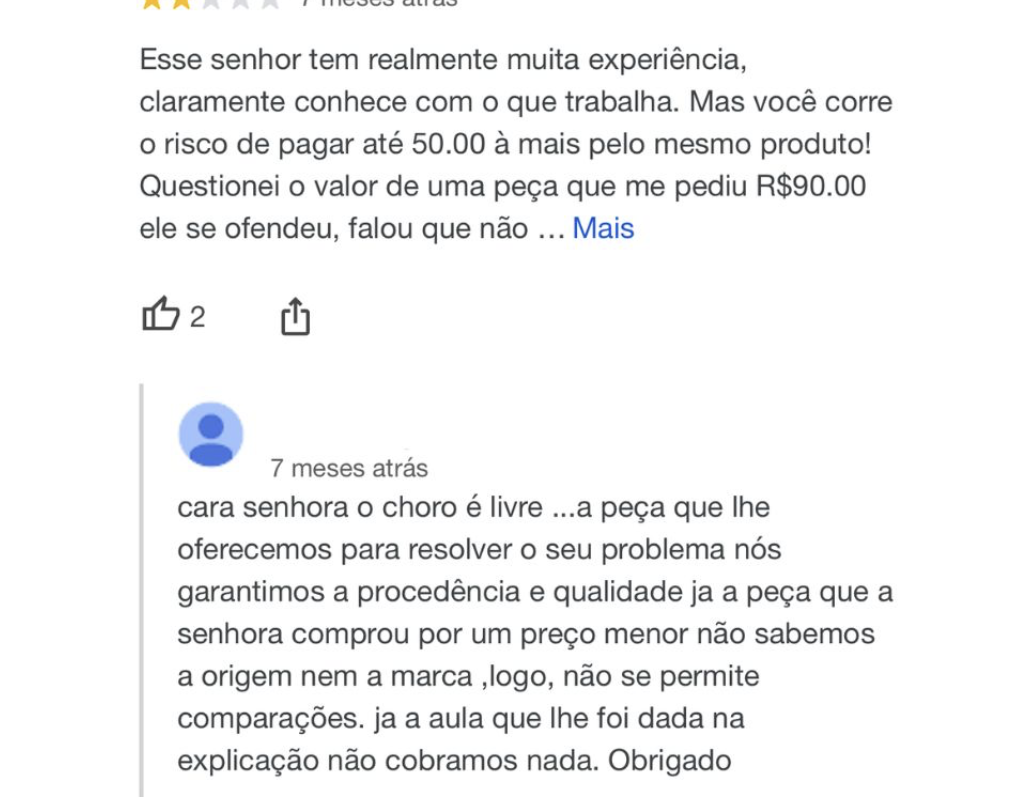Click the first gold rating star
Screen dimensions: 1034x800
click(152, 3)
